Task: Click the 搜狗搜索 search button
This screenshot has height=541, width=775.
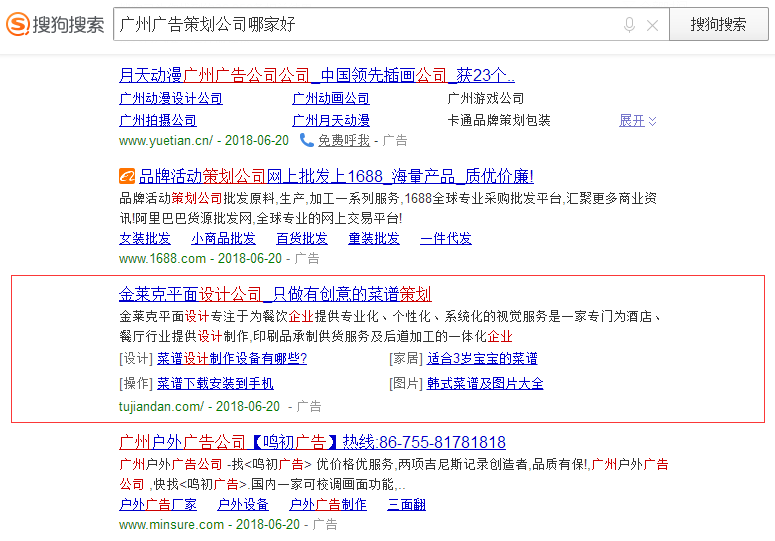Action: tap(719, 24)
